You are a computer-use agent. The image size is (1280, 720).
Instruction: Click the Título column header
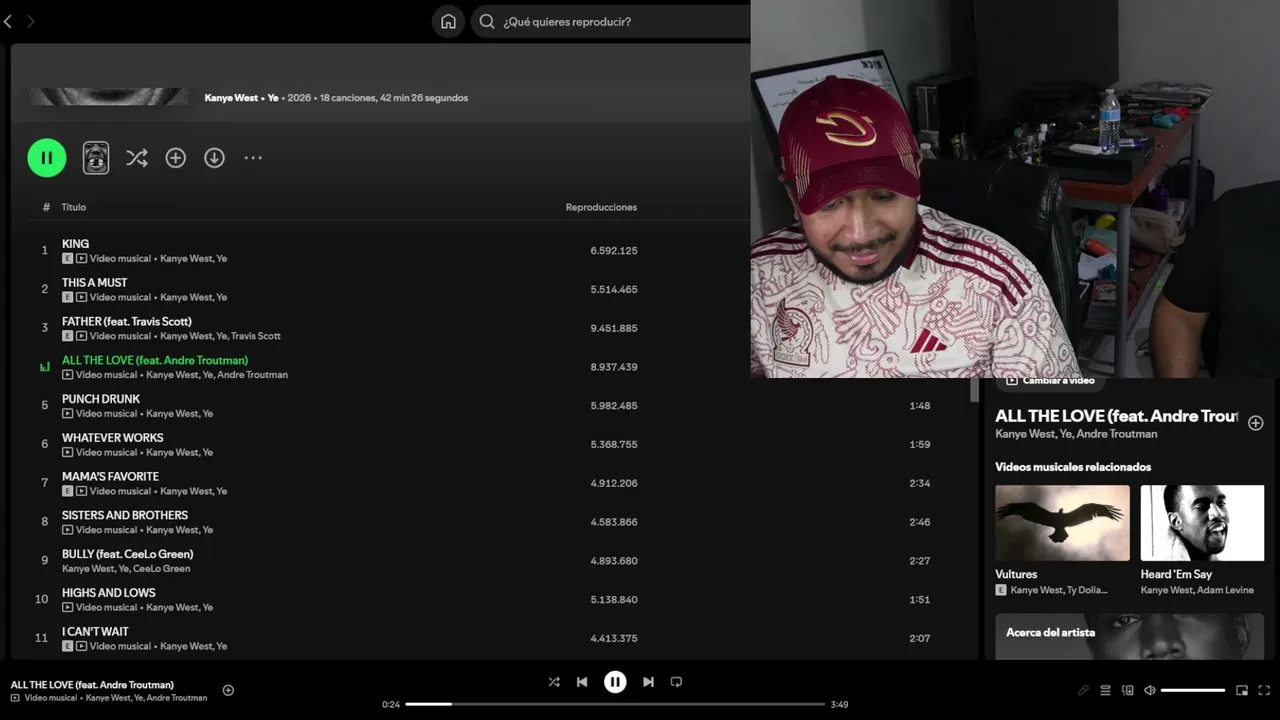point(74,207)
